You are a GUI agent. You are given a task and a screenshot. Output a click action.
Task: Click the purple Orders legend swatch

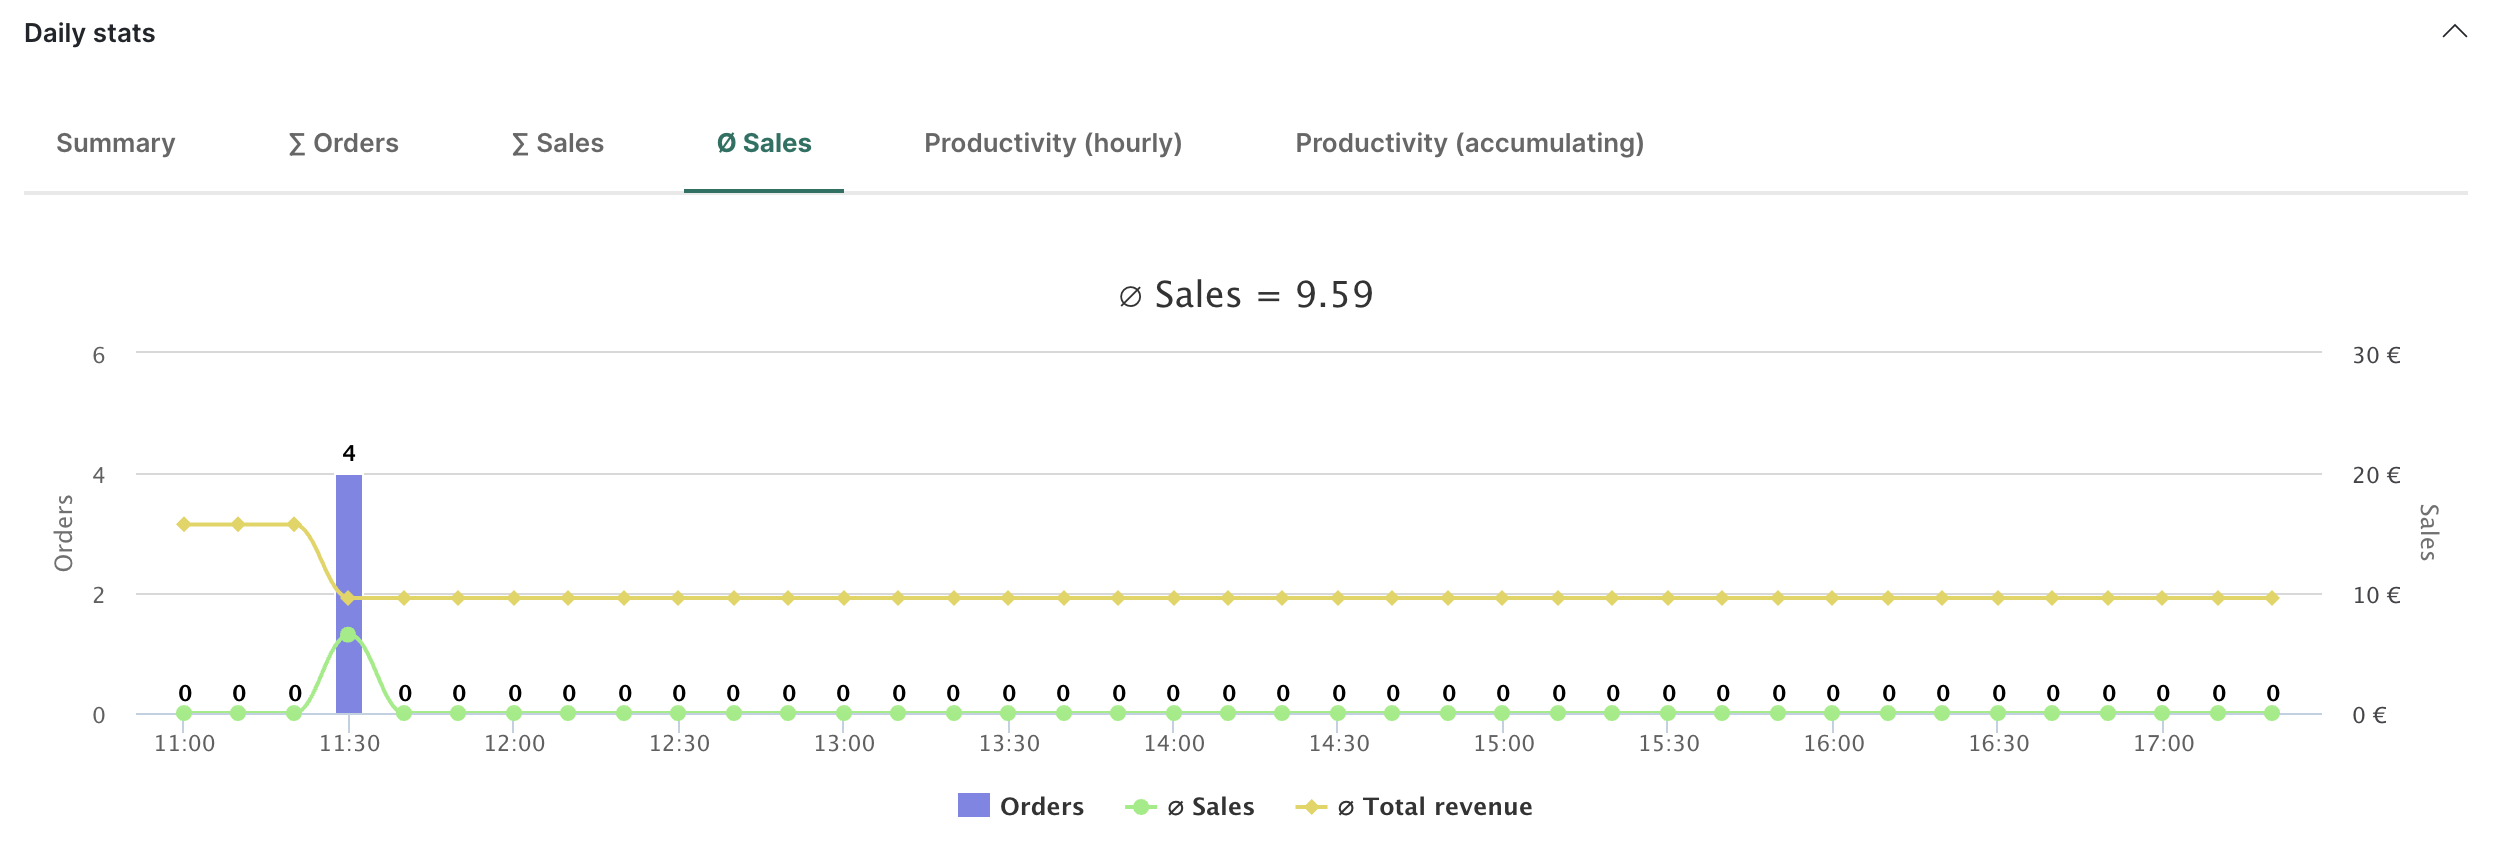point(973,805)
